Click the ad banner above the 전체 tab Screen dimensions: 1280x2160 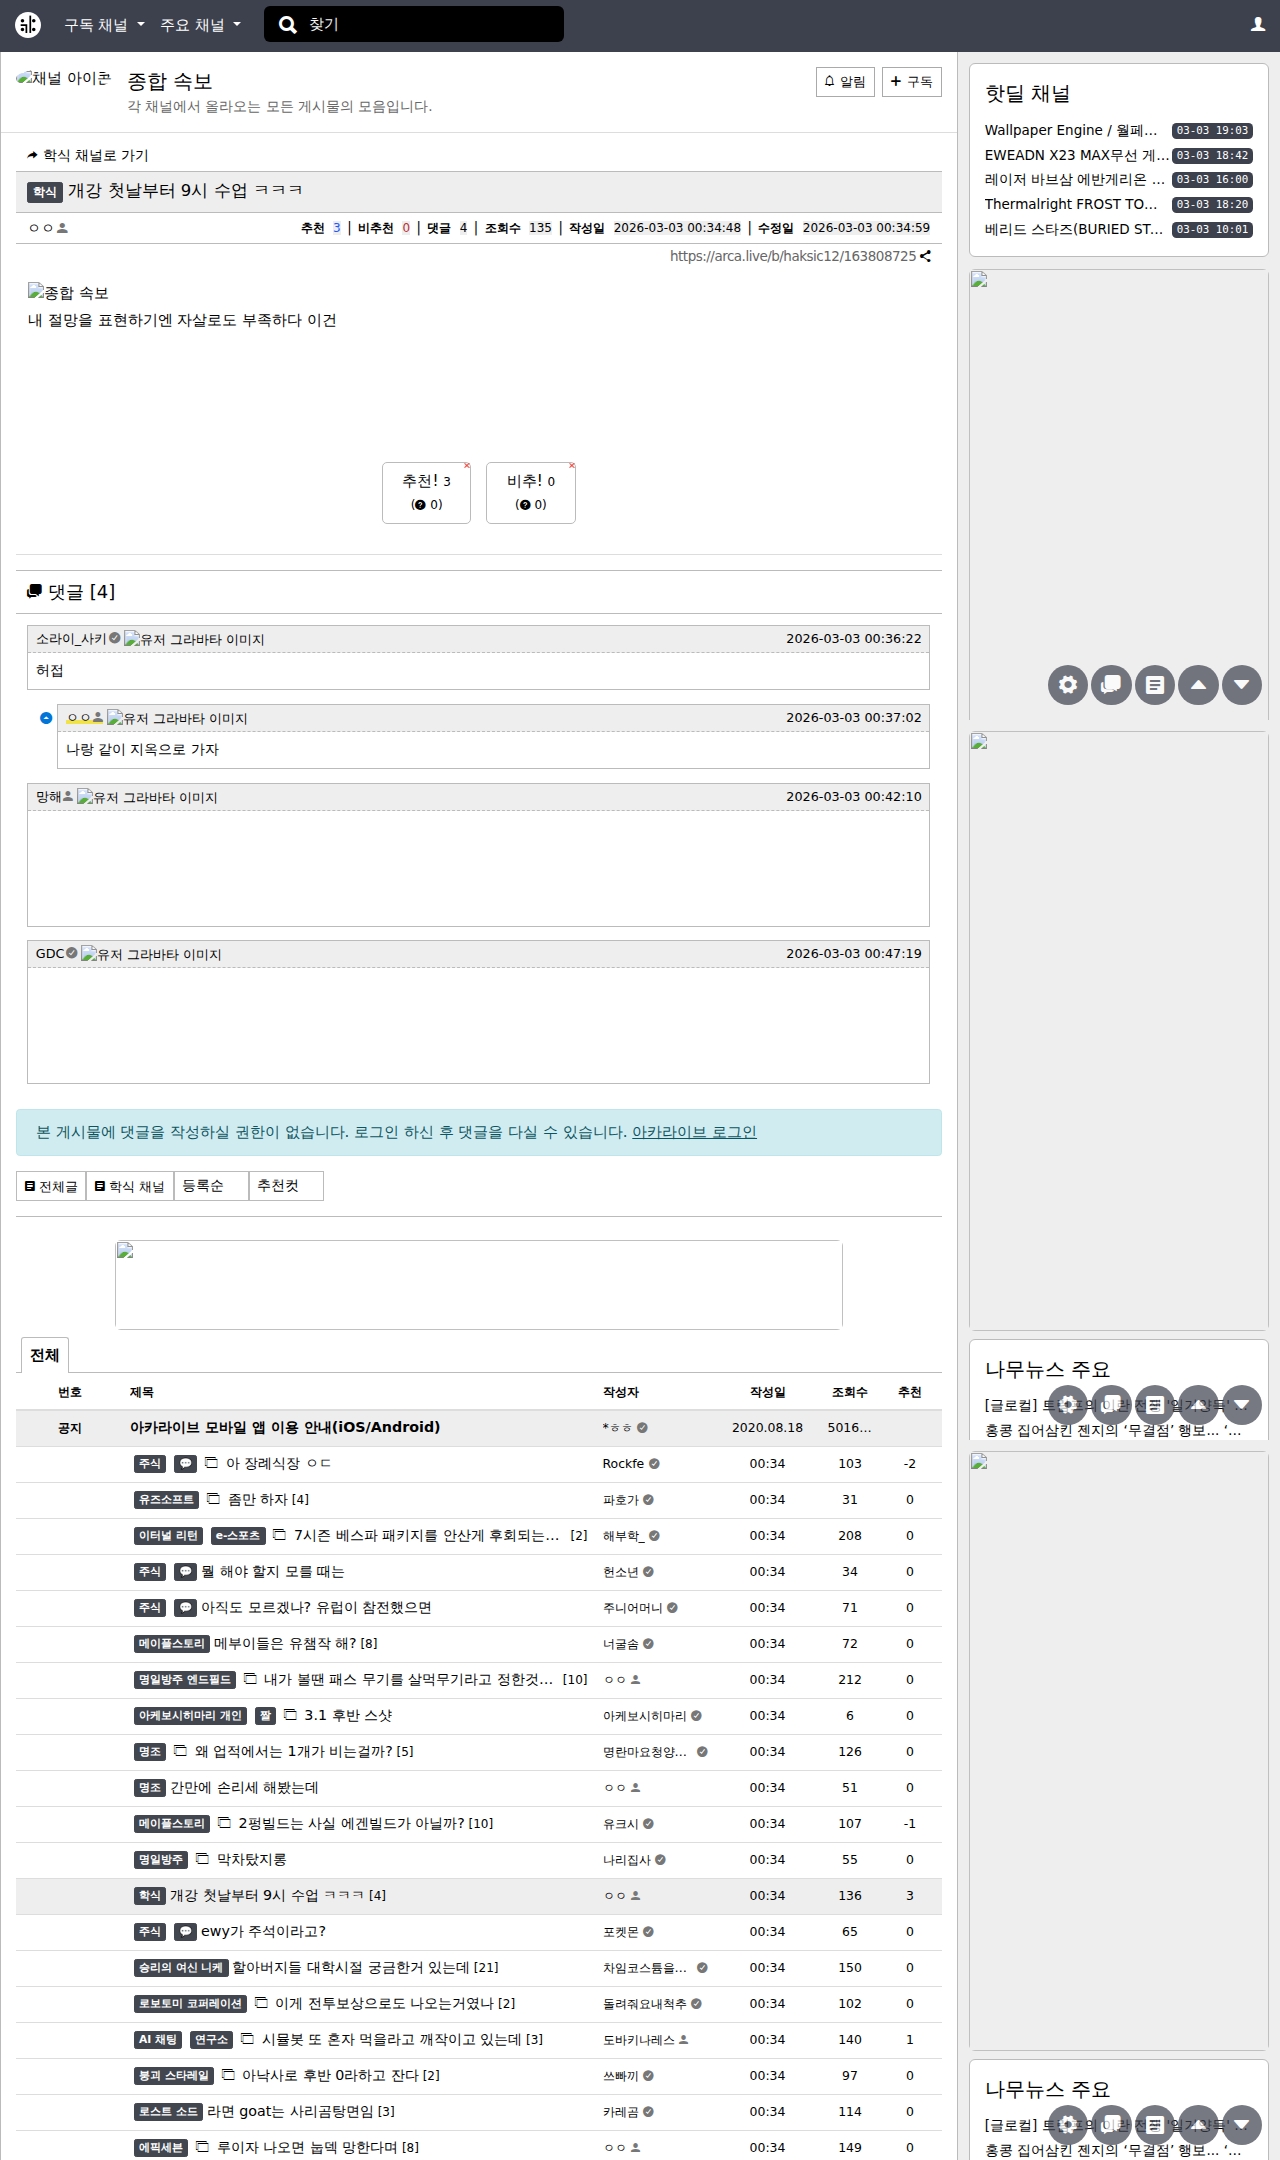pos(479,1285)
